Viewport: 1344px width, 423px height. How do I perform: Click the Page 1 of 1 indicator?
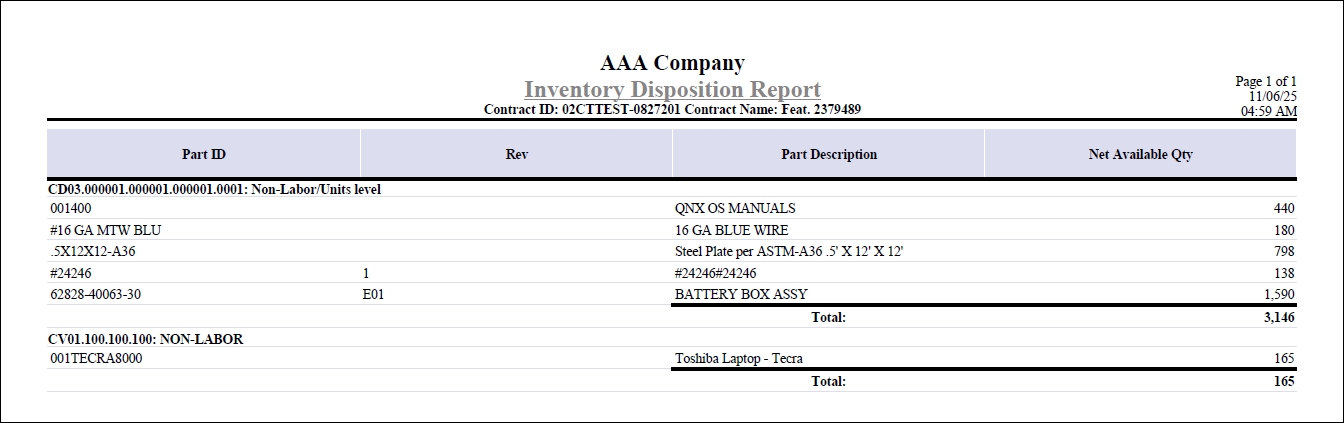pyautogui.click(x=1266, y=81)
